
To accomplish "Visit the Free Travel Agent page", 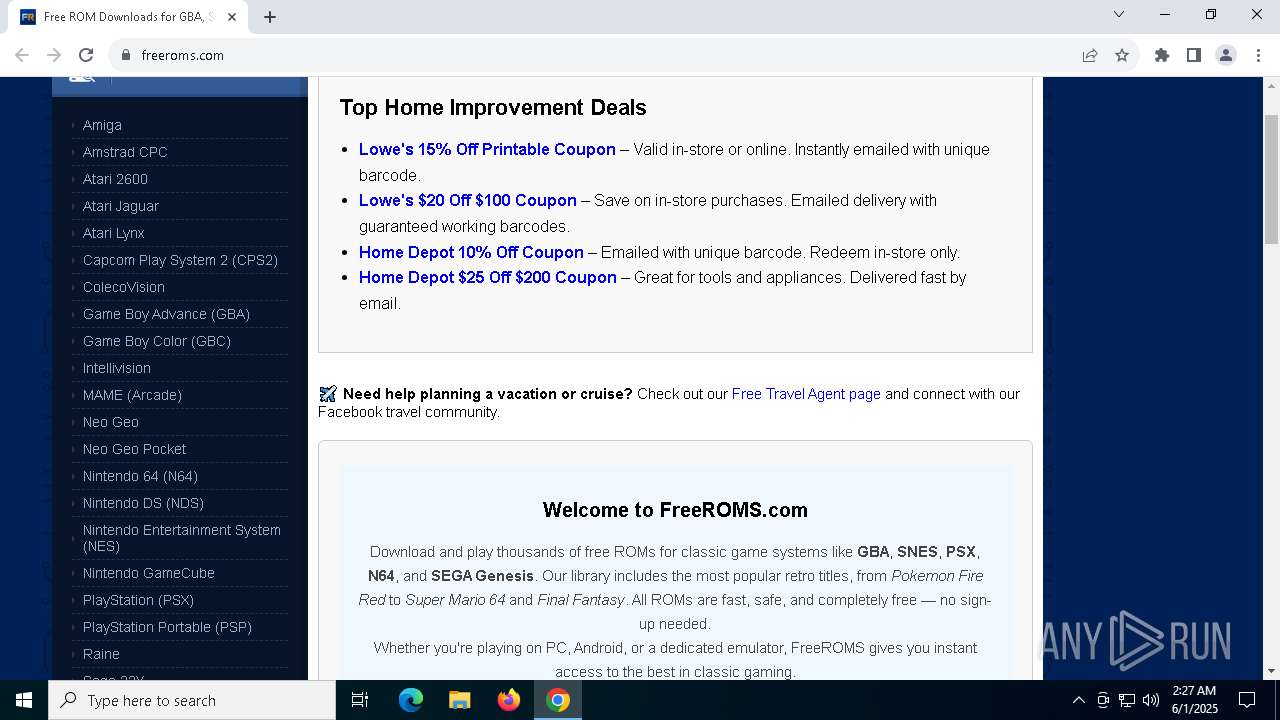I will [806, 394].
